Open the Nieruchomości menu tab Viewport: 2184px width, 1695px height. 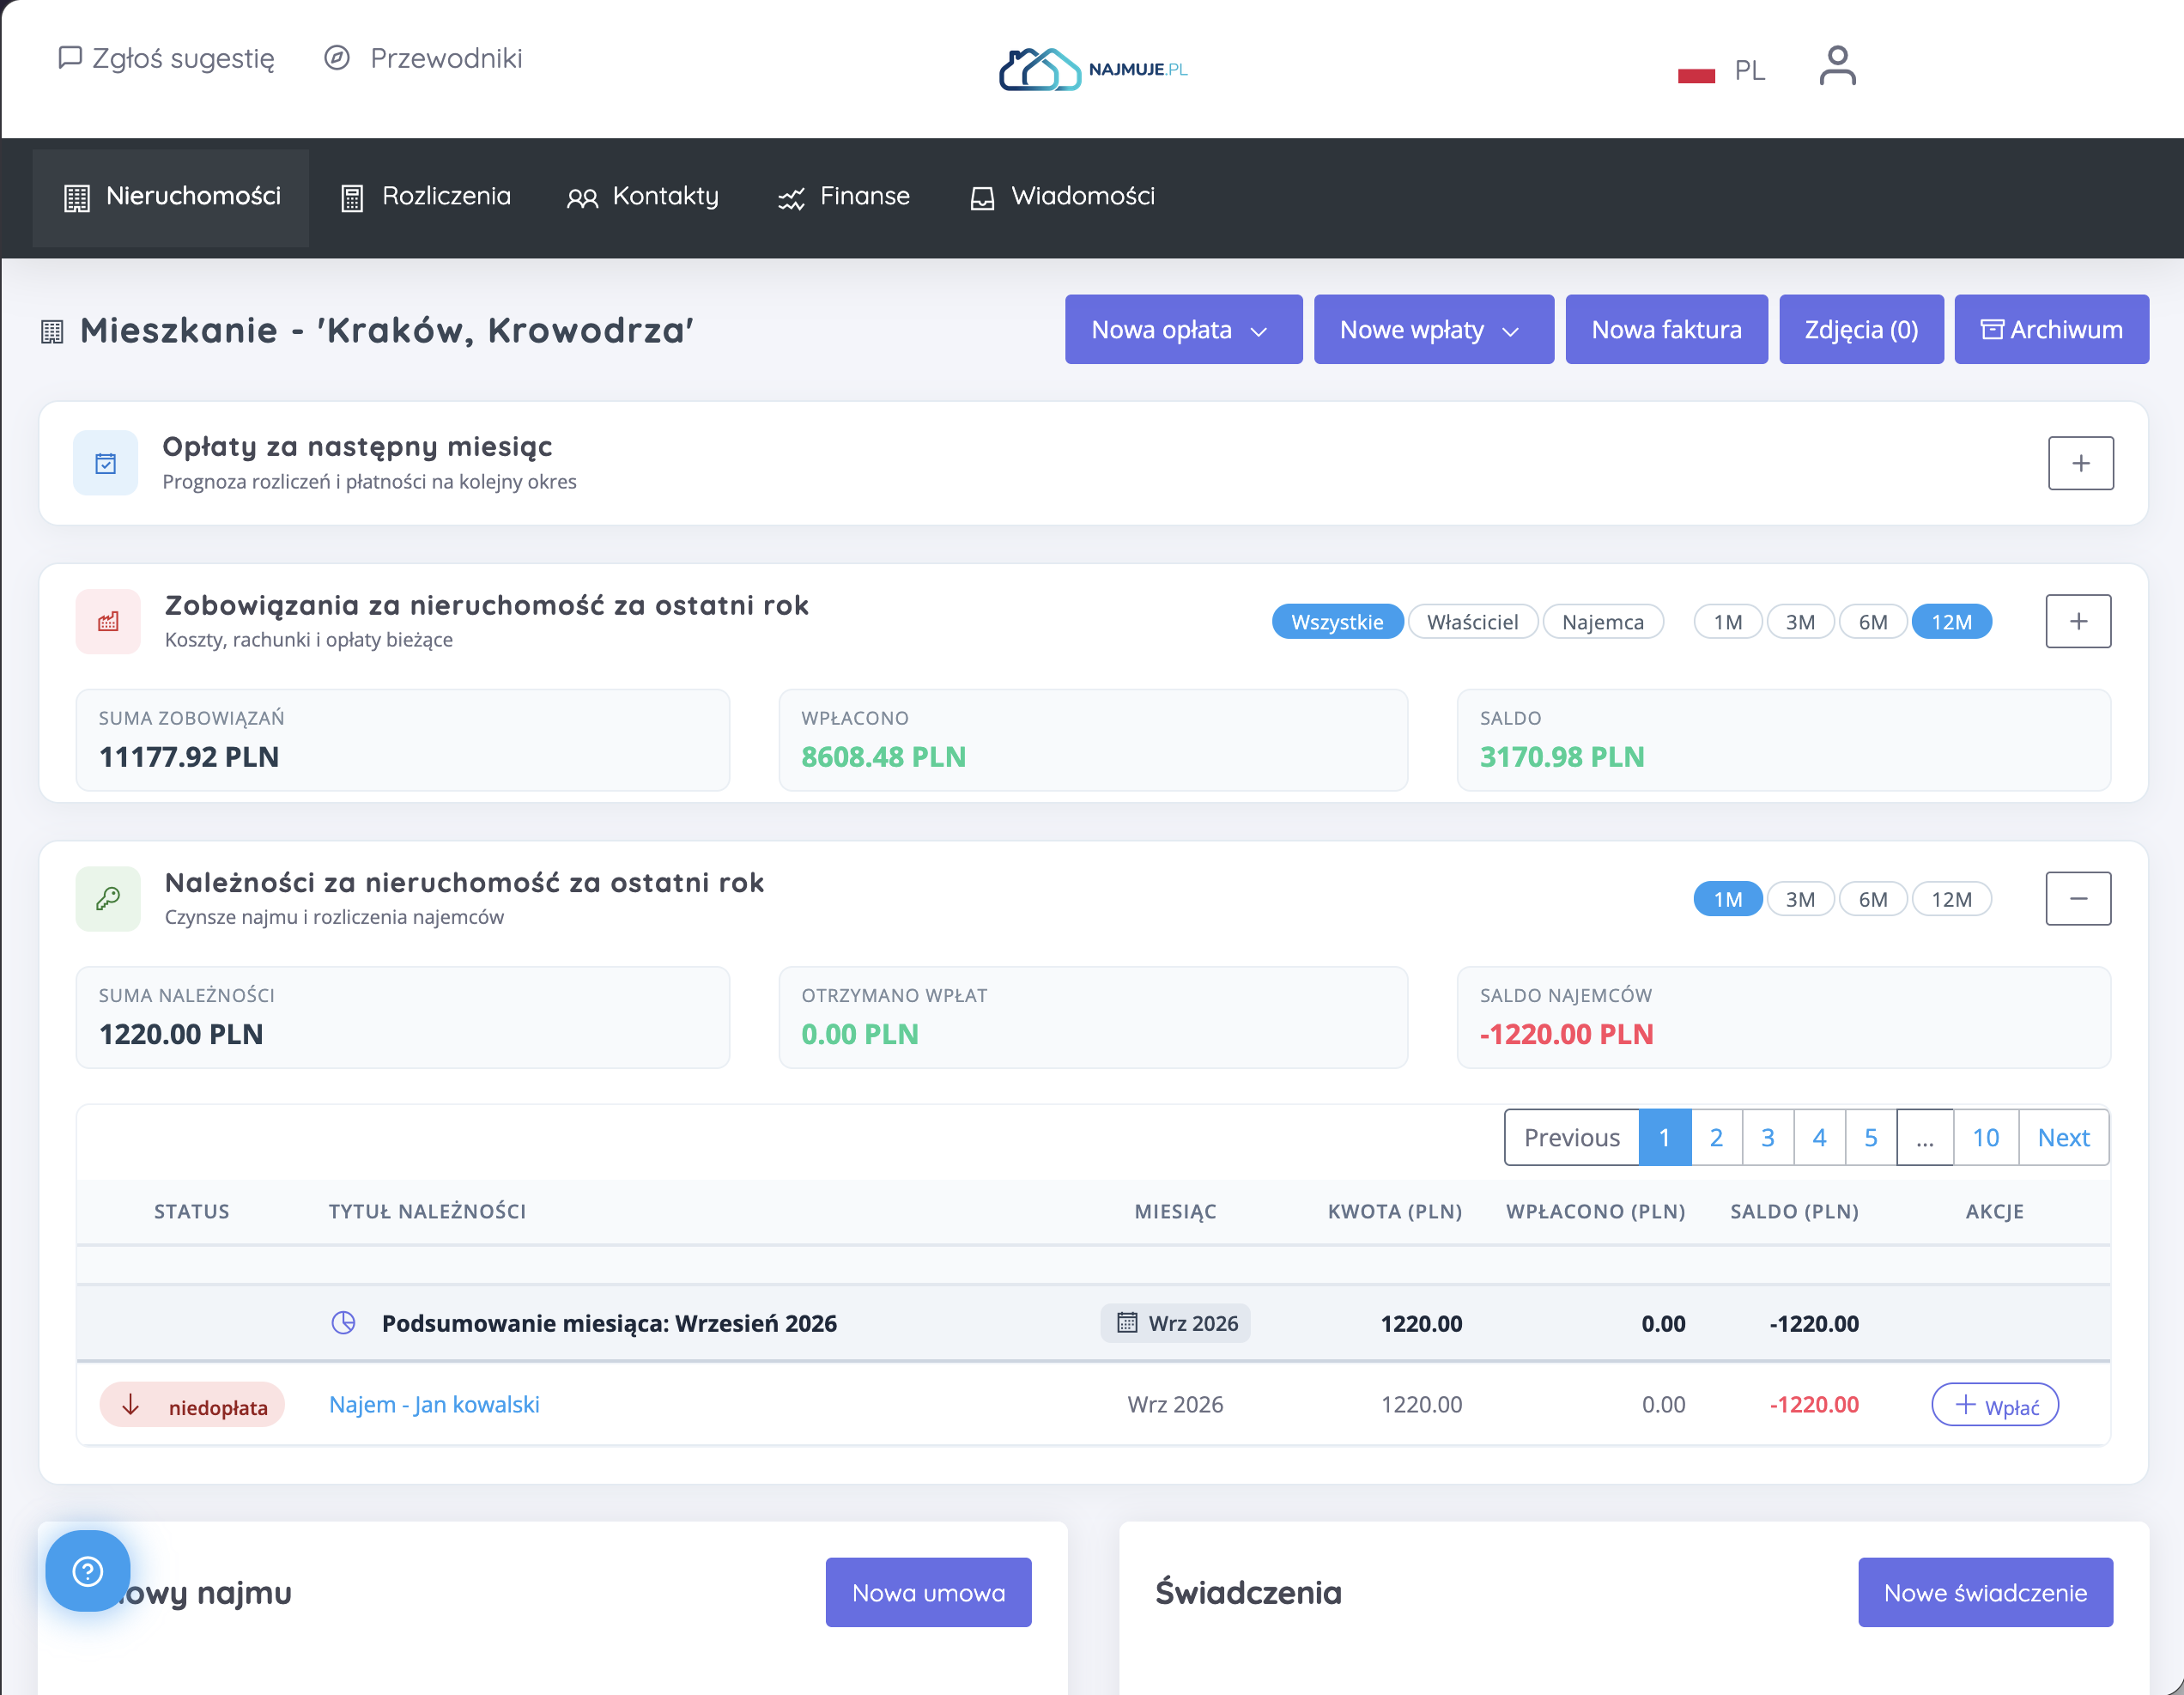pyautogui.click(x=171, y=197)
